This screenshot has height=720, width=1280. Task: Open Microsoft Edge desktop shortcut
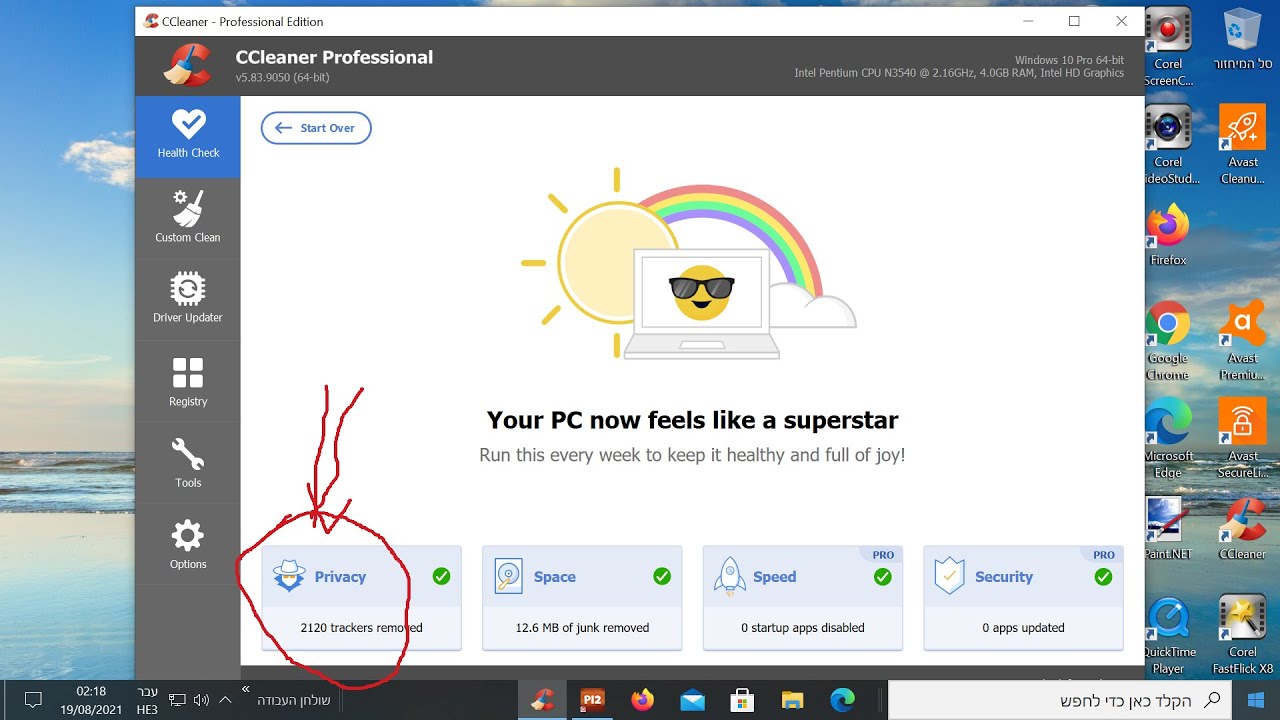(x=1168, y=440)
